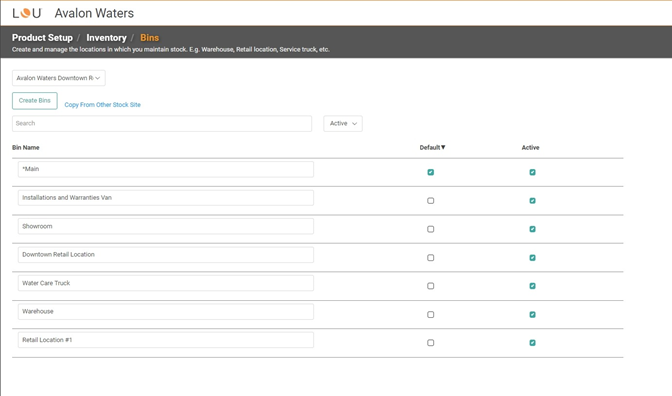Viewport: 672px width, 396px height.
Task: Click the Create Bins button
Action: pos(35,101)
